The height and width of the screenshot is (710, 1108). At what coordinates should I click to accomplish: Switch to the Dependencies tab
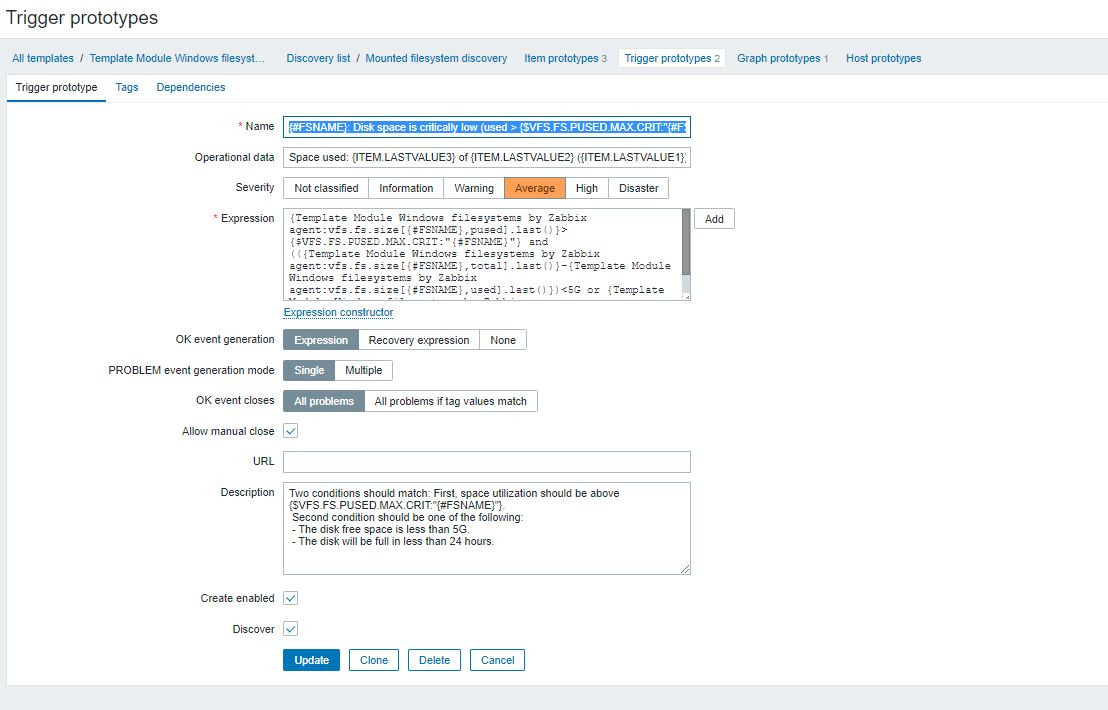191,87
